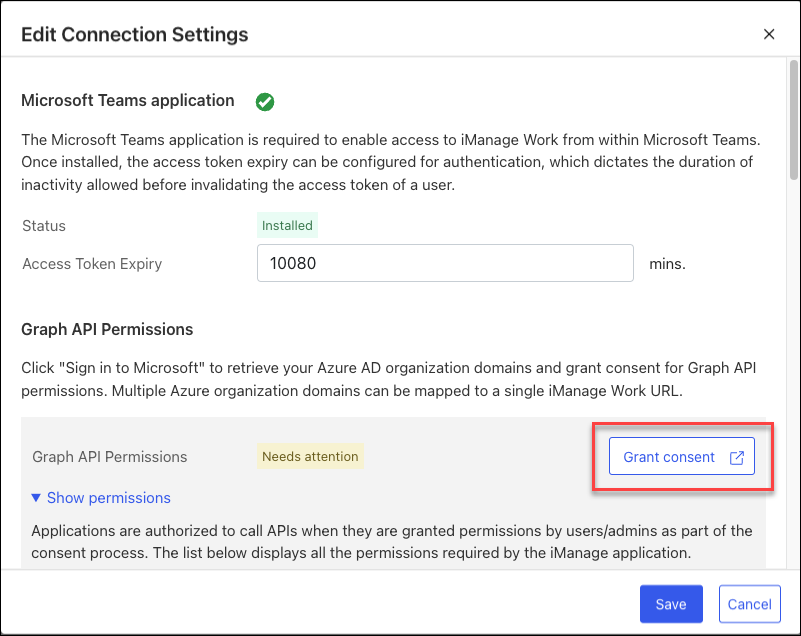The width and height of the screenshot is (801, 636).
Task: Click the Installed status badge
Action: tap(287, 225)
